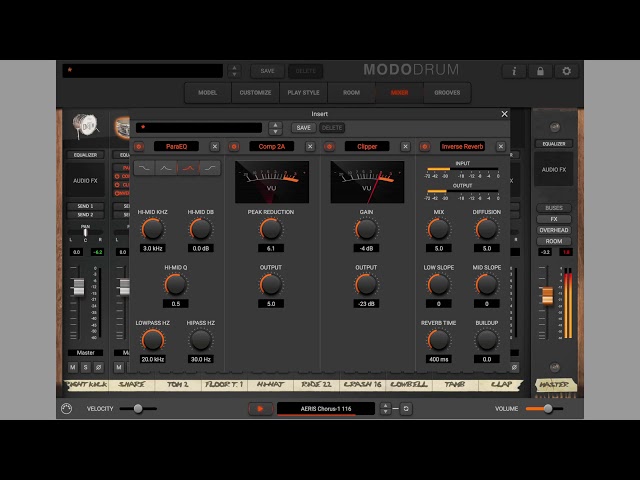Image resolution: width=640 pixels, height=480 pixels.
Task: Close the Insert panel with the X
Action: (504, 114)
